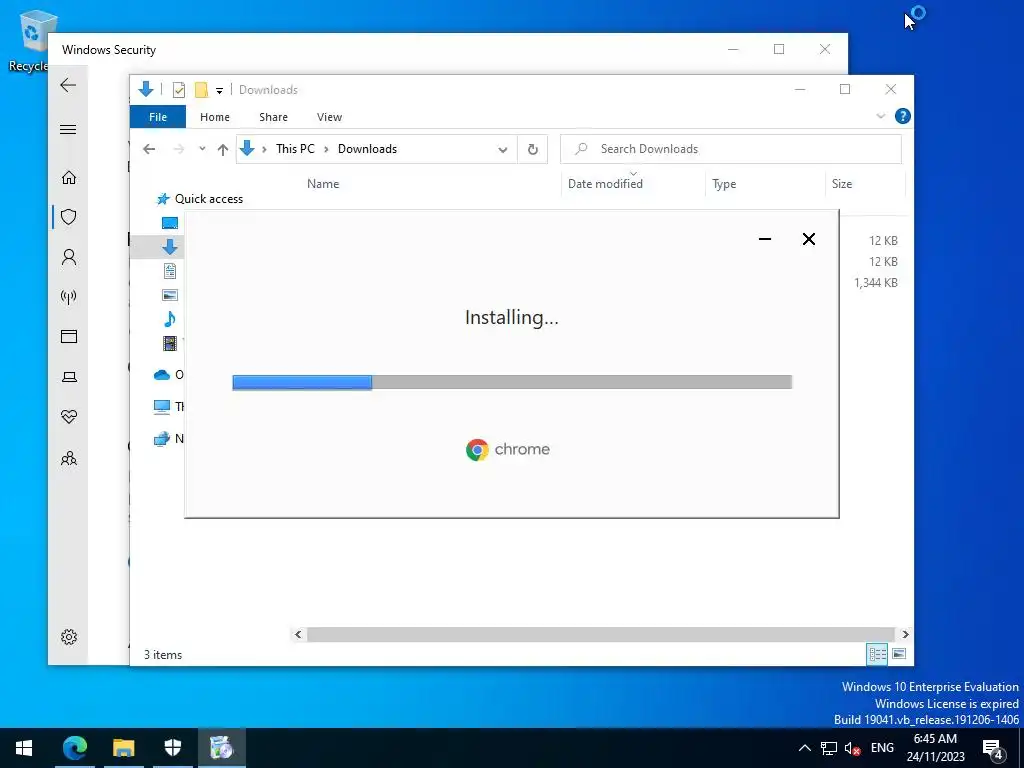Click Properties icon in quick access toolbar
Image resolution: width=1024 pixels, height=768 pixels.
click(178, 90)
